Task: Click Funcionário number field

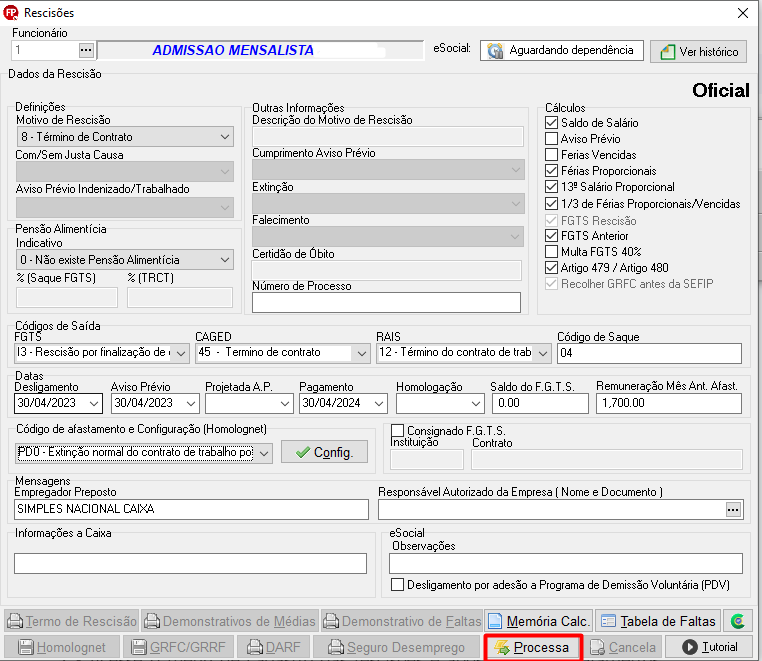Action: [x=44, y=50]
